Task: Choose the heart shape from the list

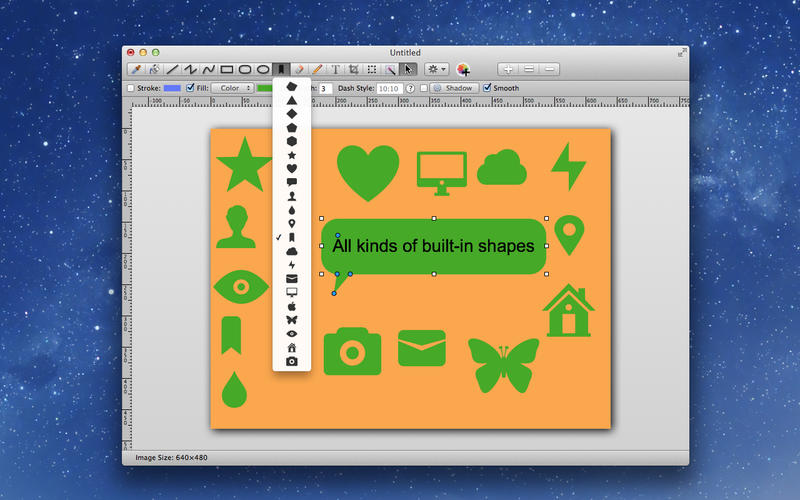Action: pos(292,169)
